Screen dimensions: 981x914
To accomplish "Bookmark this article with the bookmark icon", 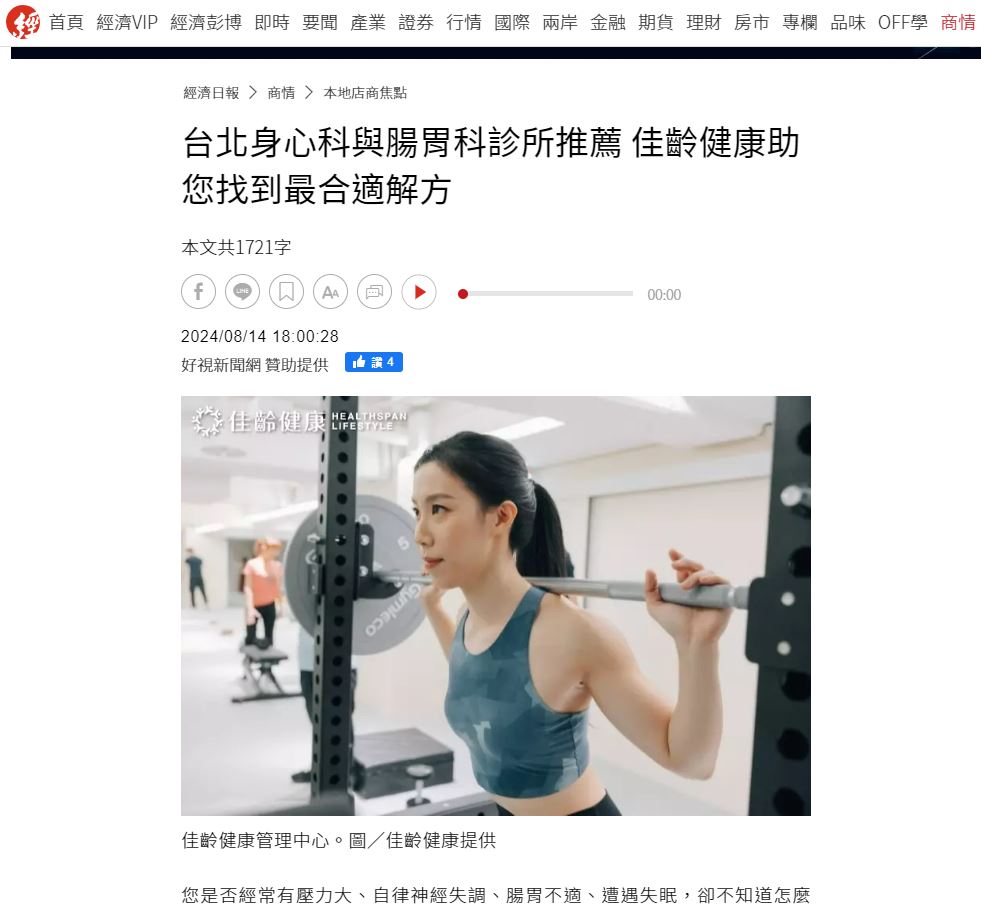I will pos(287,292).
